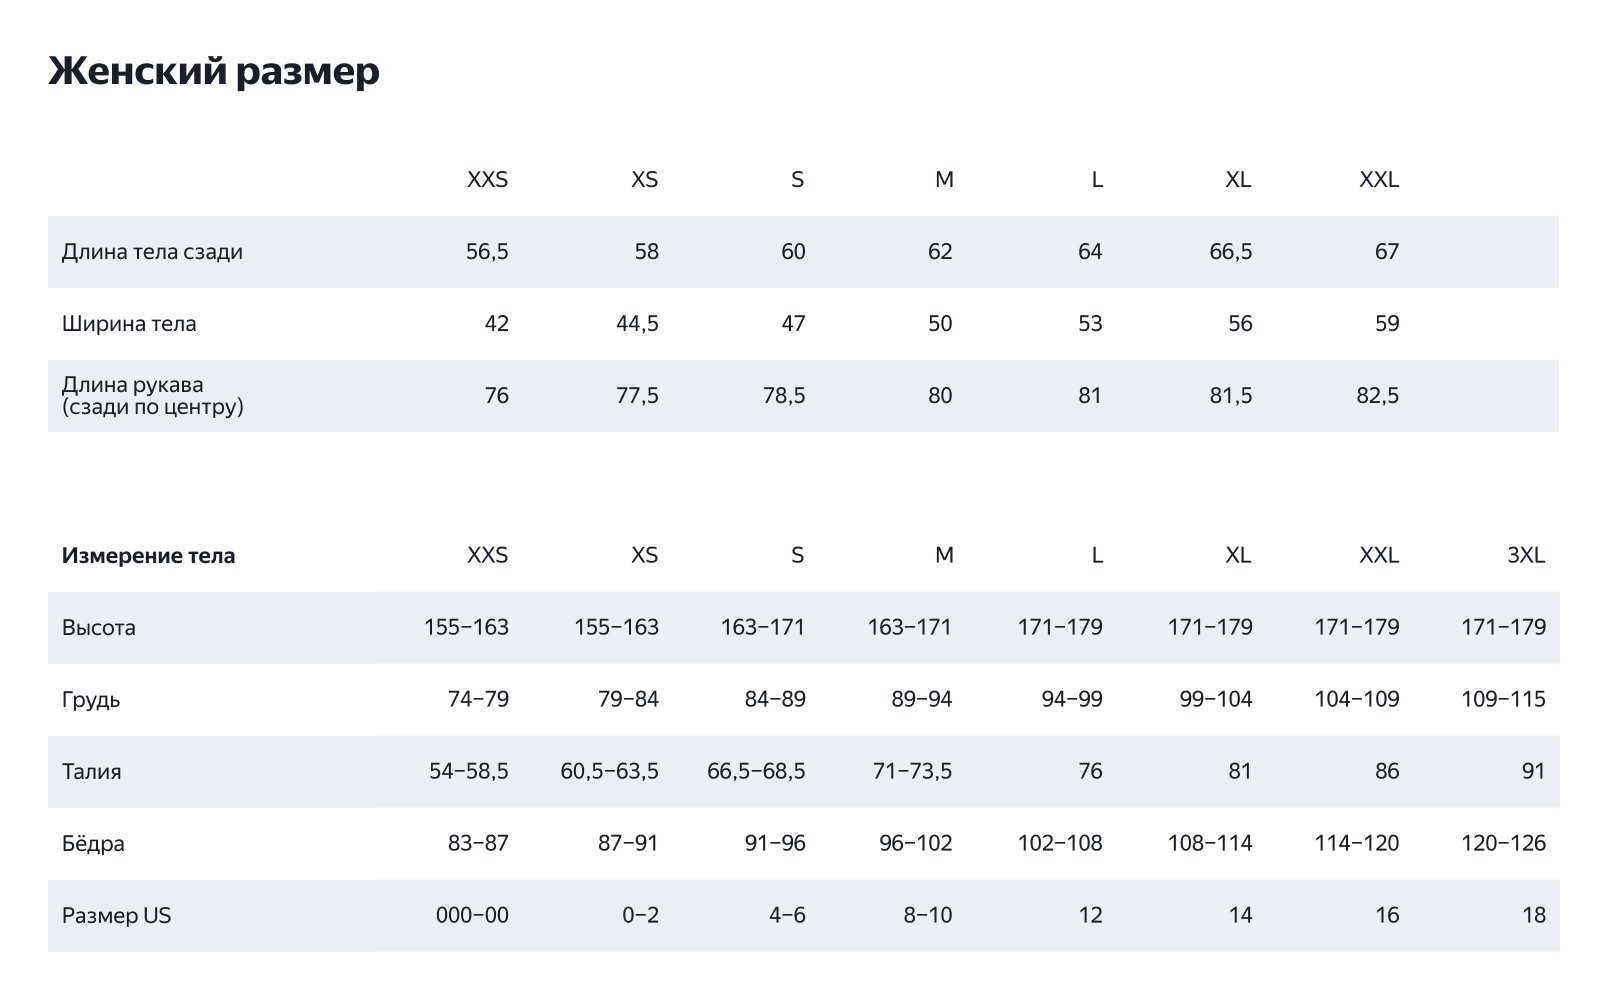Click the "Высота" row label
This screenshot has height=1000, width=1608.
click(x=99, y=628)
